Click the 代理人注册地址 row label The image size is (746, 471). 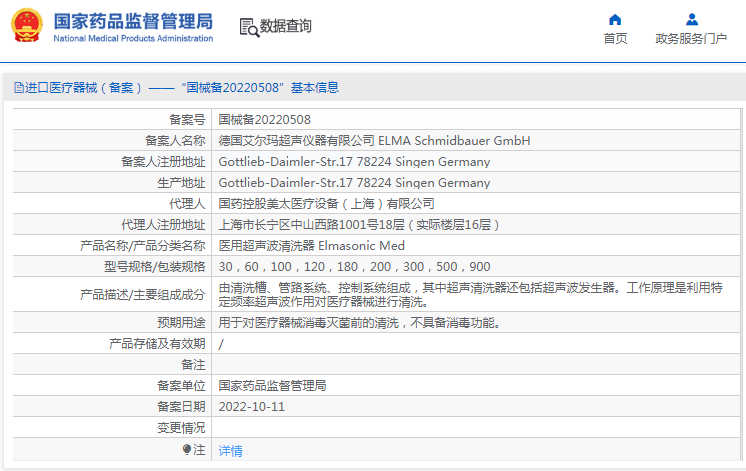pyautogui.click(x=163, y=225)
